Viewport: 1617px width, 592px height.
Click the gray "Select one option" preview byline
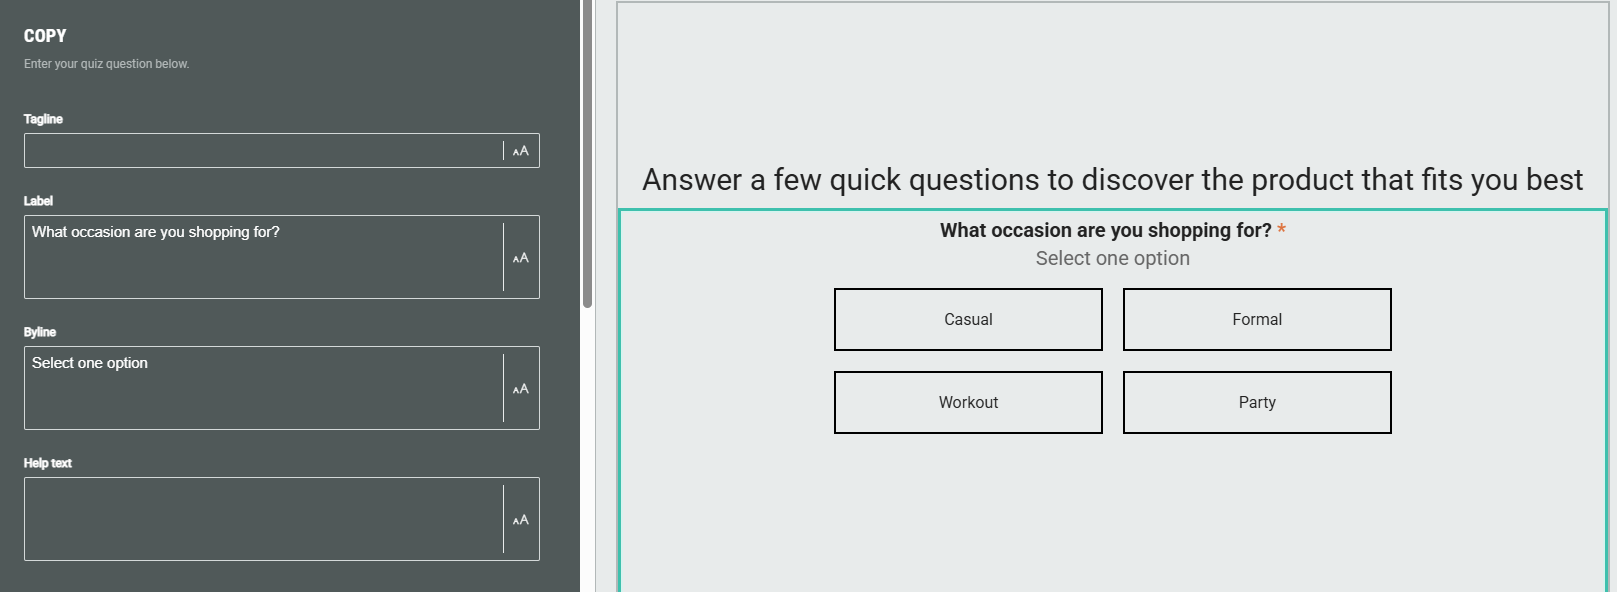point(1112,259)
